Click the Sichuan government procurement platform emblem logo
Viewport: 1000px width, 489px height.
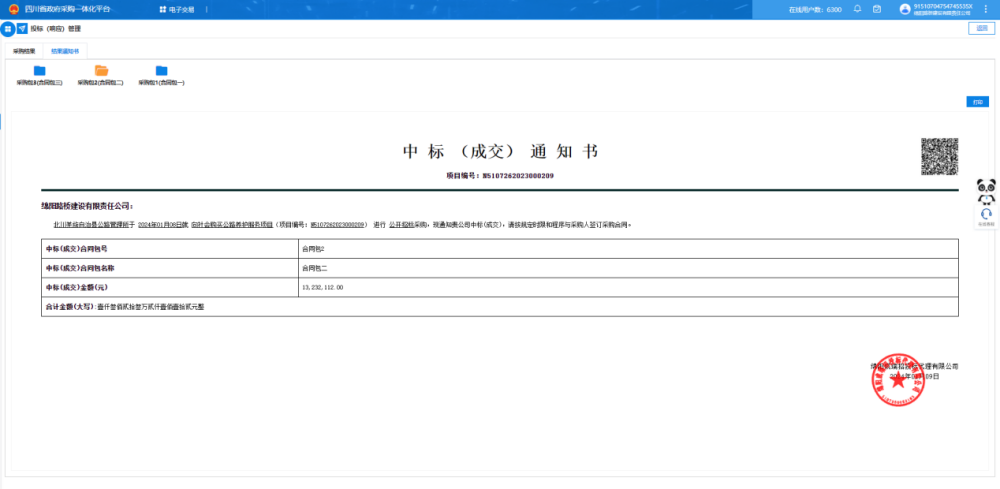pyautogui.click(x=13, y=9)
